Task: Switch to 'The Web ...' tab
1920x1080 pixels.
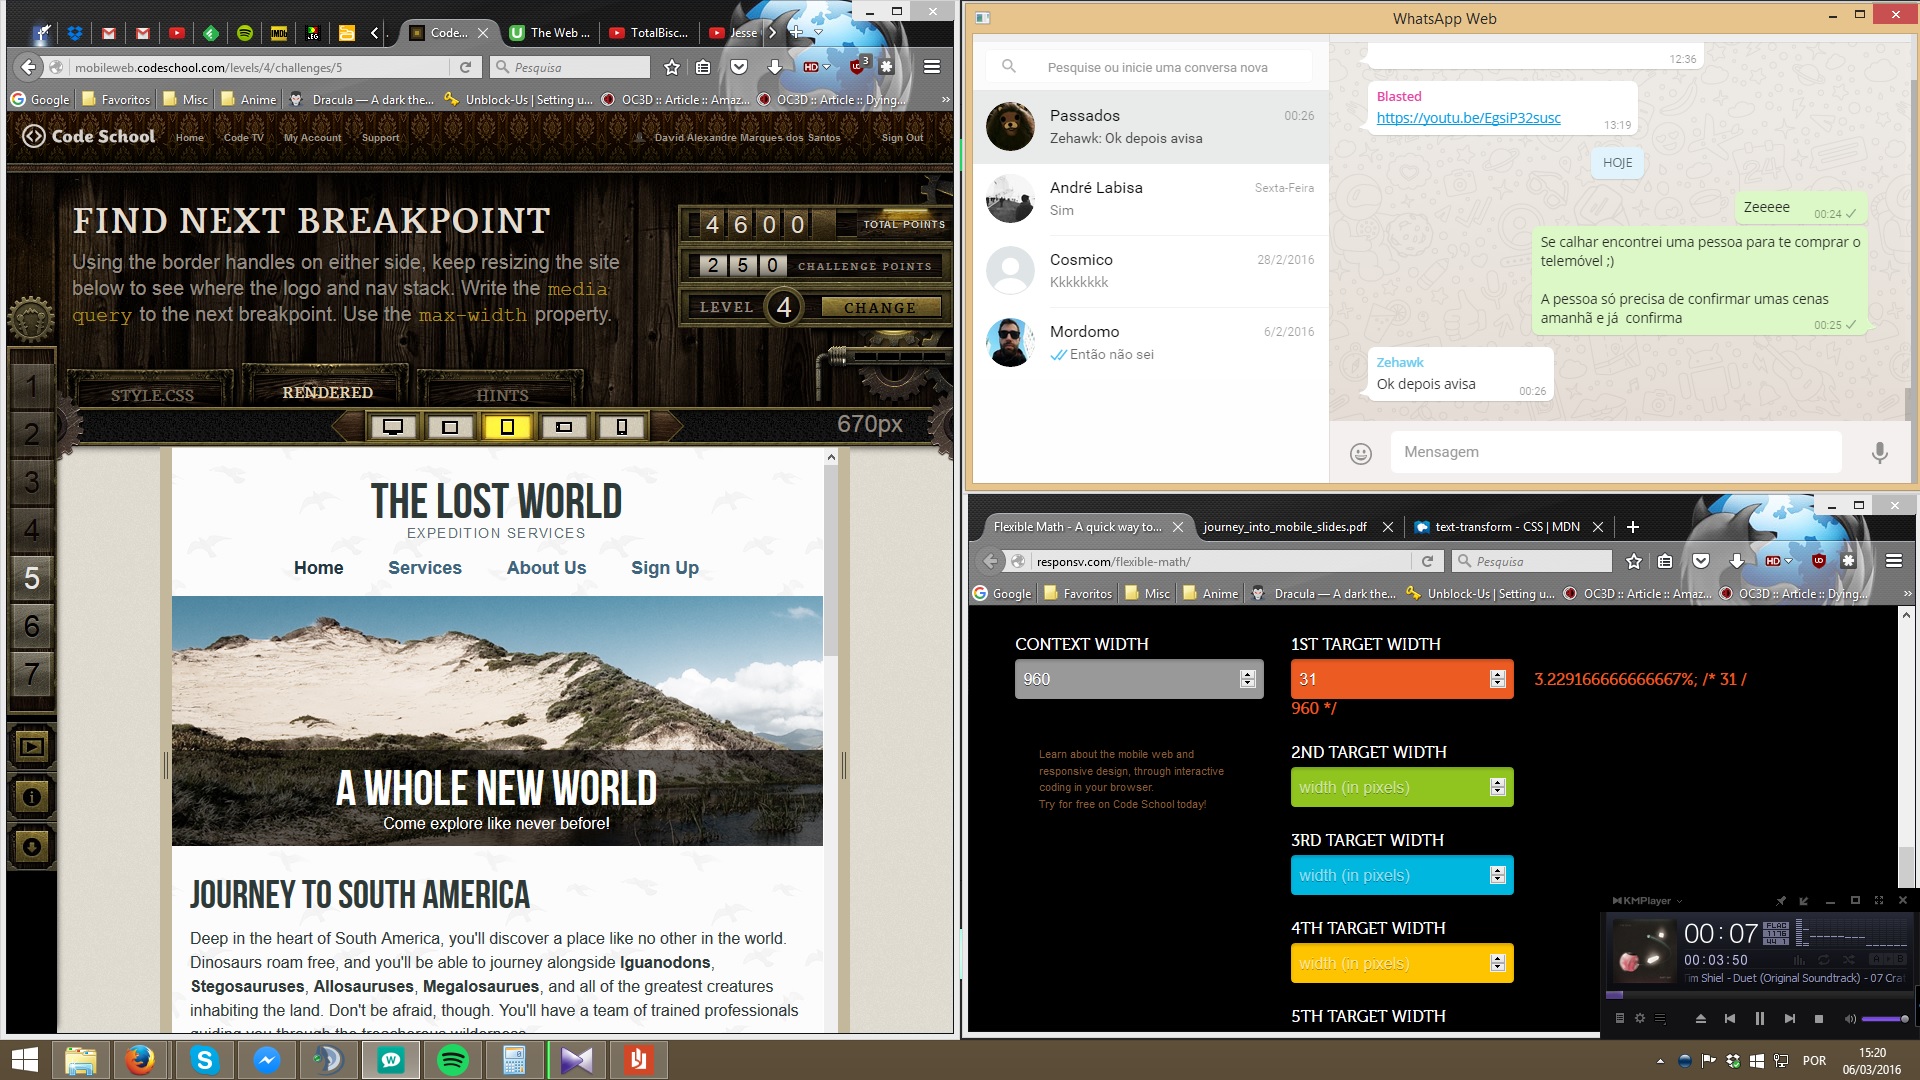Action: pyautogui.click(x=549, y=33)
